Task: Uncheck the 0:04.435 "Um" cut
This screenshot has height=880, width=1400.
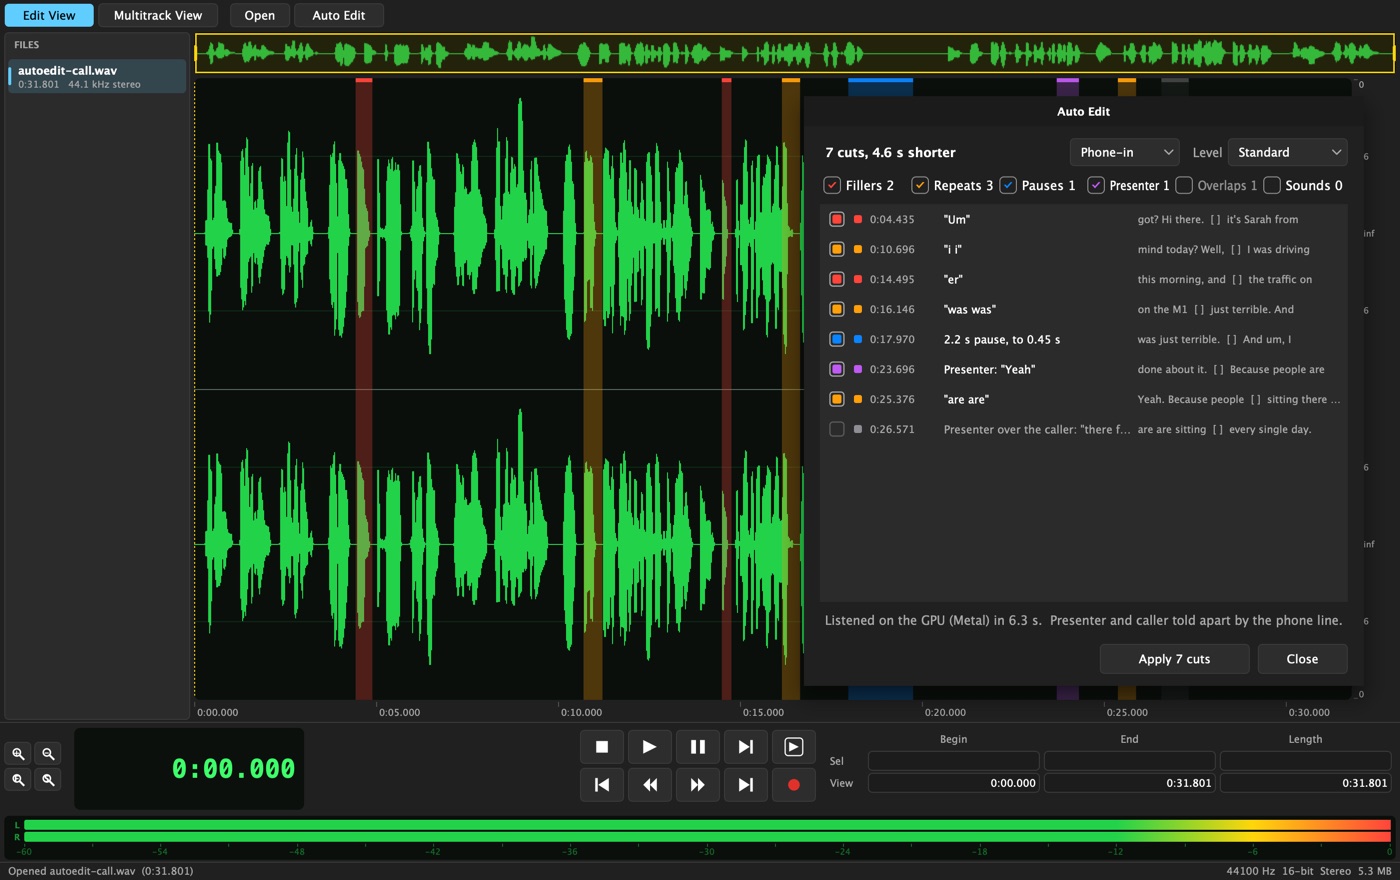Action: 837,219
